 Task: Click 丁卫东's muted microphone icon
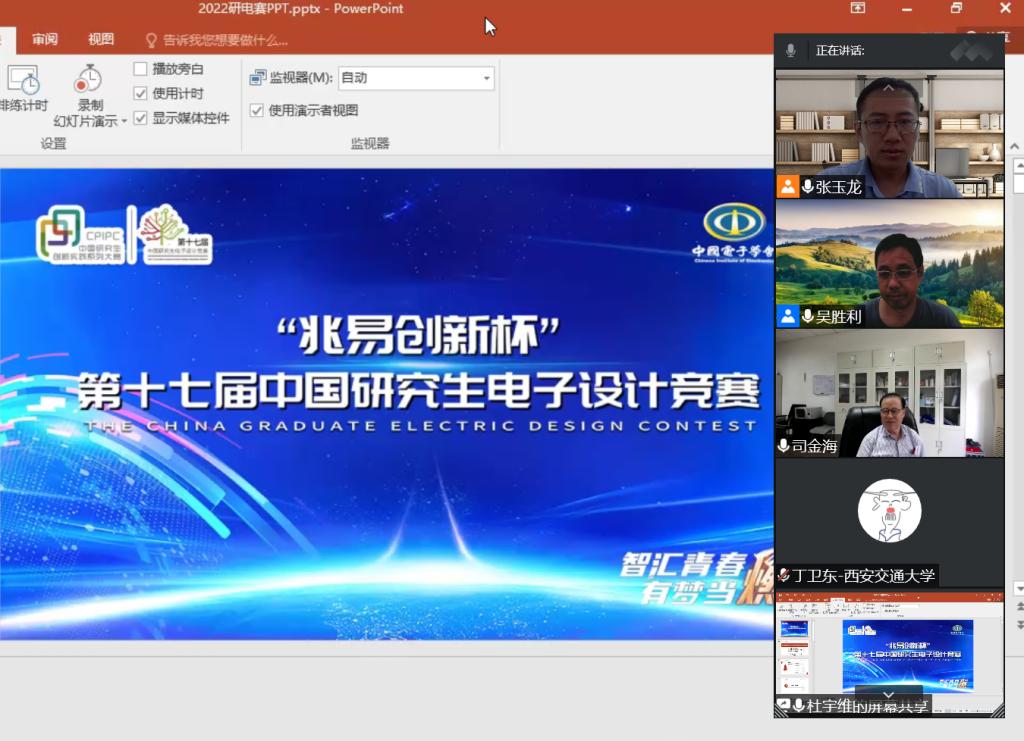point(784,575)
